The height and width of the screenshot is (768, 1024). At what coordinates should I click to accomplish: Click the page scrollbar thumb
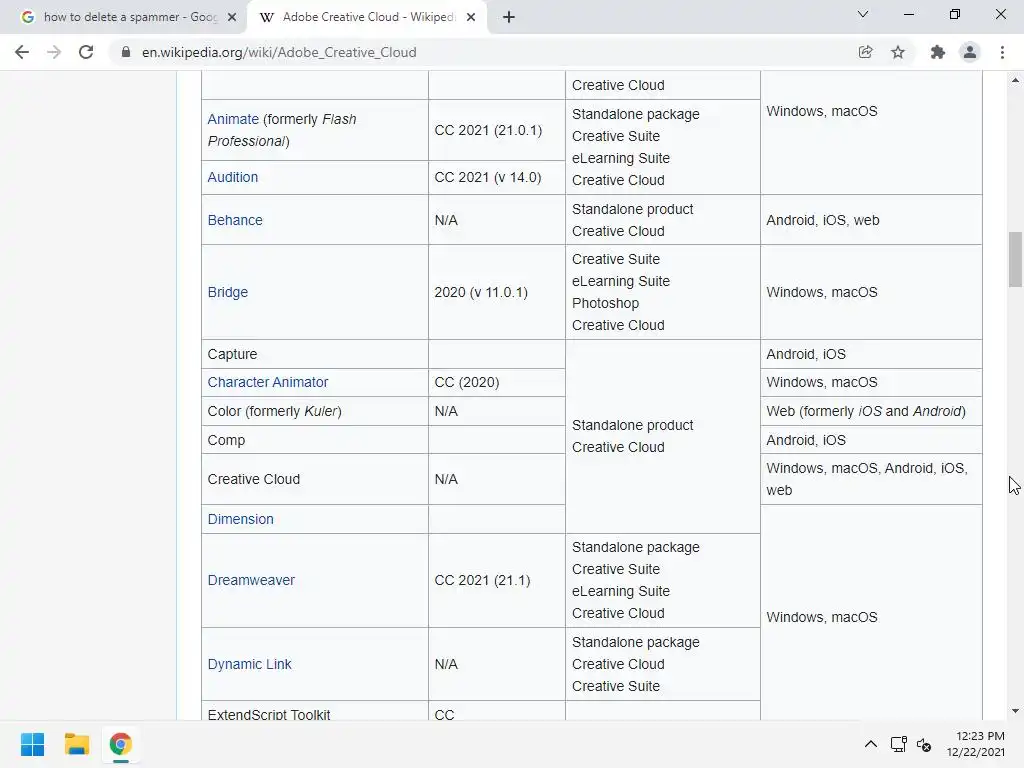1015,259
